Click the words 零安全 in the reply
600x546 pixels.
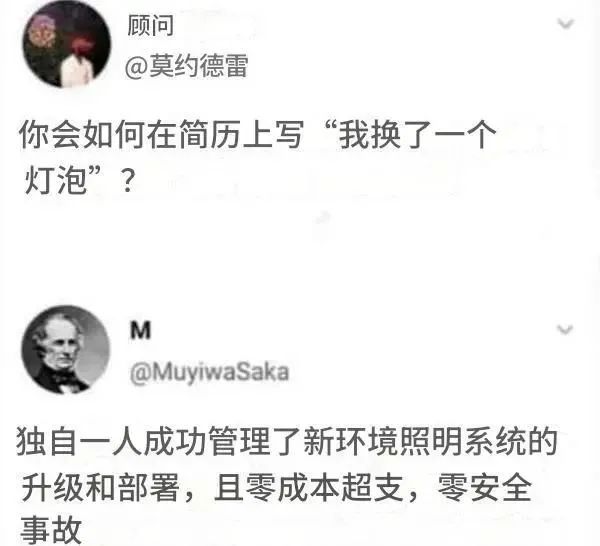[484, 487]
